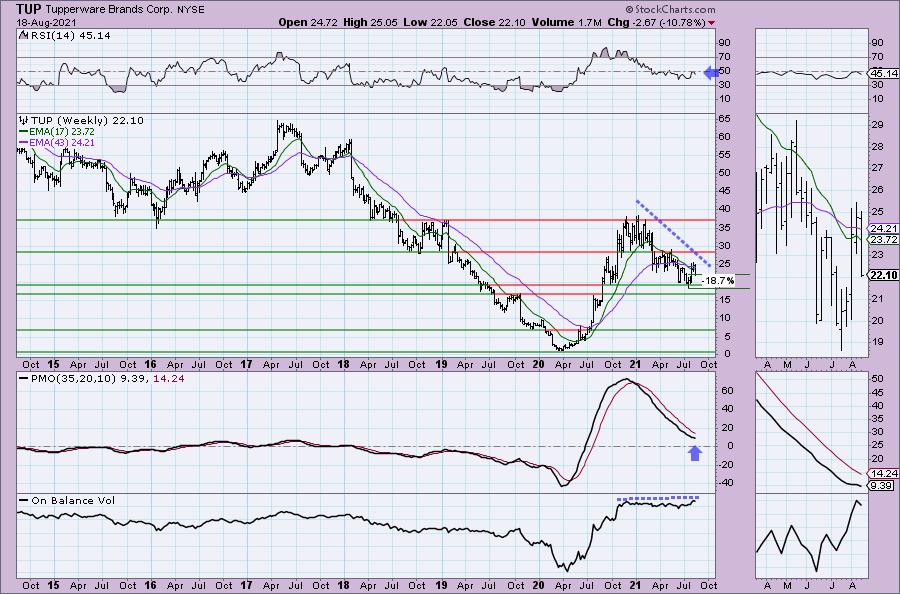
Task: Select the Tupperware Brands Corp. company name
Action: [109, 10]
